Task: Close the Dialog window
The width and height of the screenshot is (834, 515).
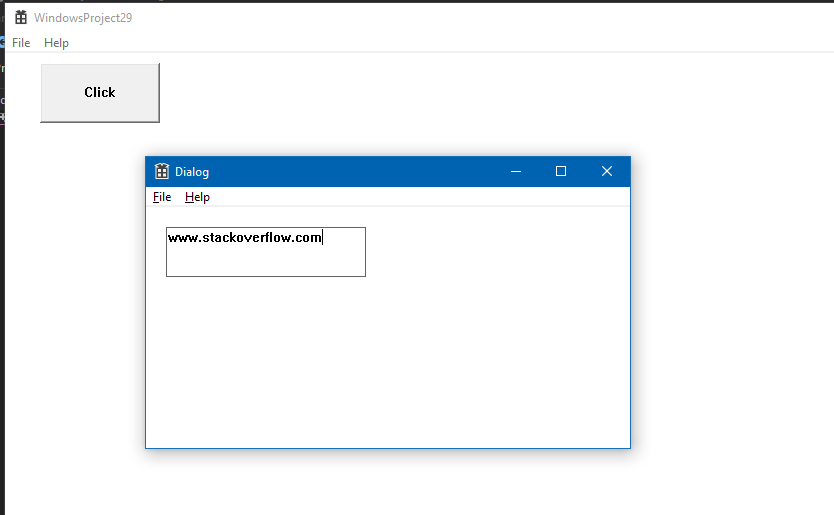Action: pyautogui.click(x=607, y=171)
